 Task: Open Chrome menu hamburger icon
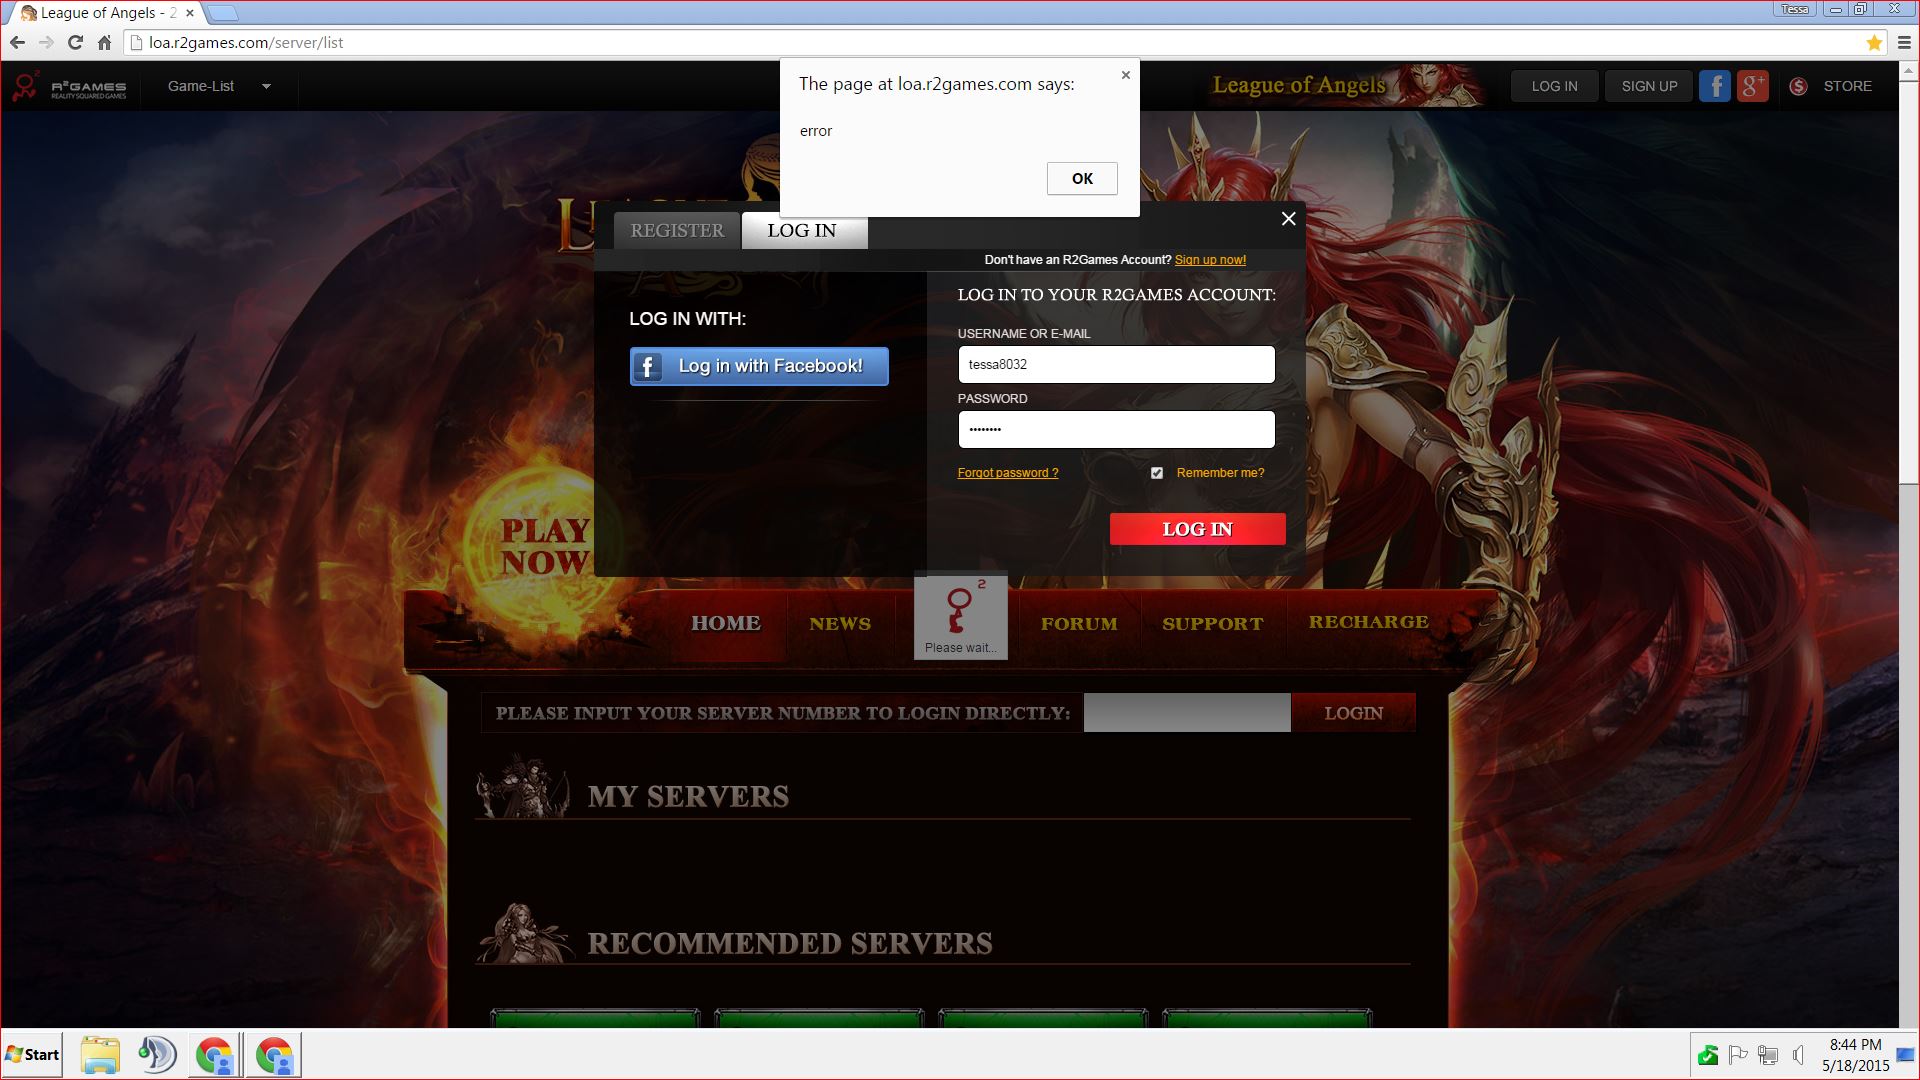(1904, 43)
